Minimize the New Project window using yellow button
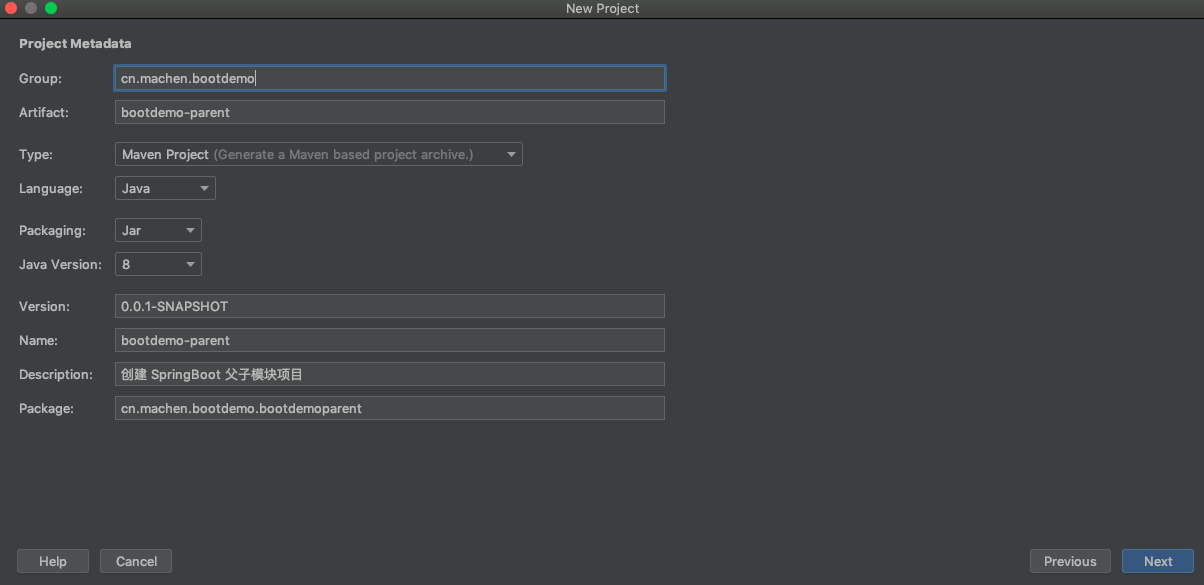 click(31, 8)
